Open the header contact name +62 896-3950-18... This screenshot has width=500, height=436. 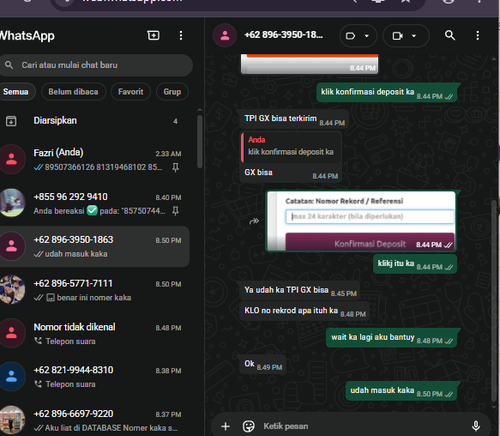click(283, 35)
